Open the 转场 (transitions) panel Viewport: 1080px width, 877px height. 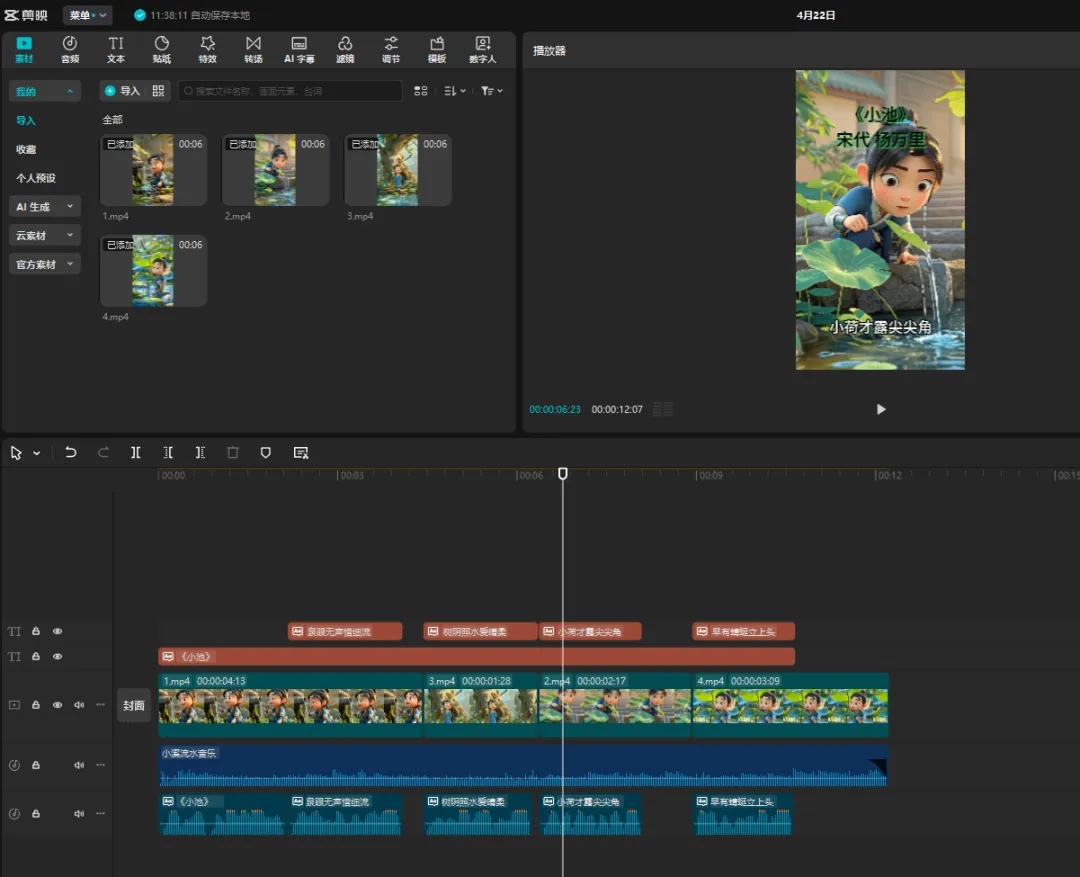pos(253,49)
